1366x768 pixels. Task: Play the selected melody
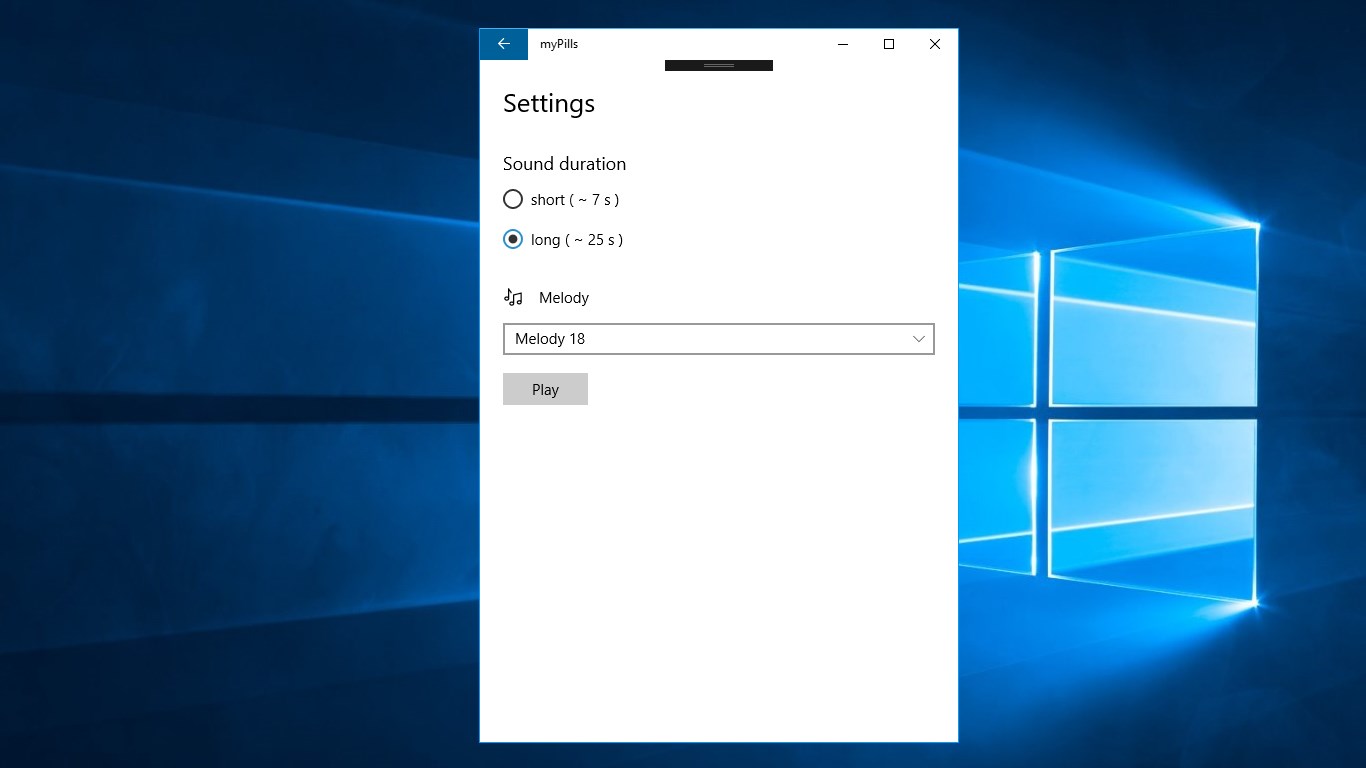545,389
